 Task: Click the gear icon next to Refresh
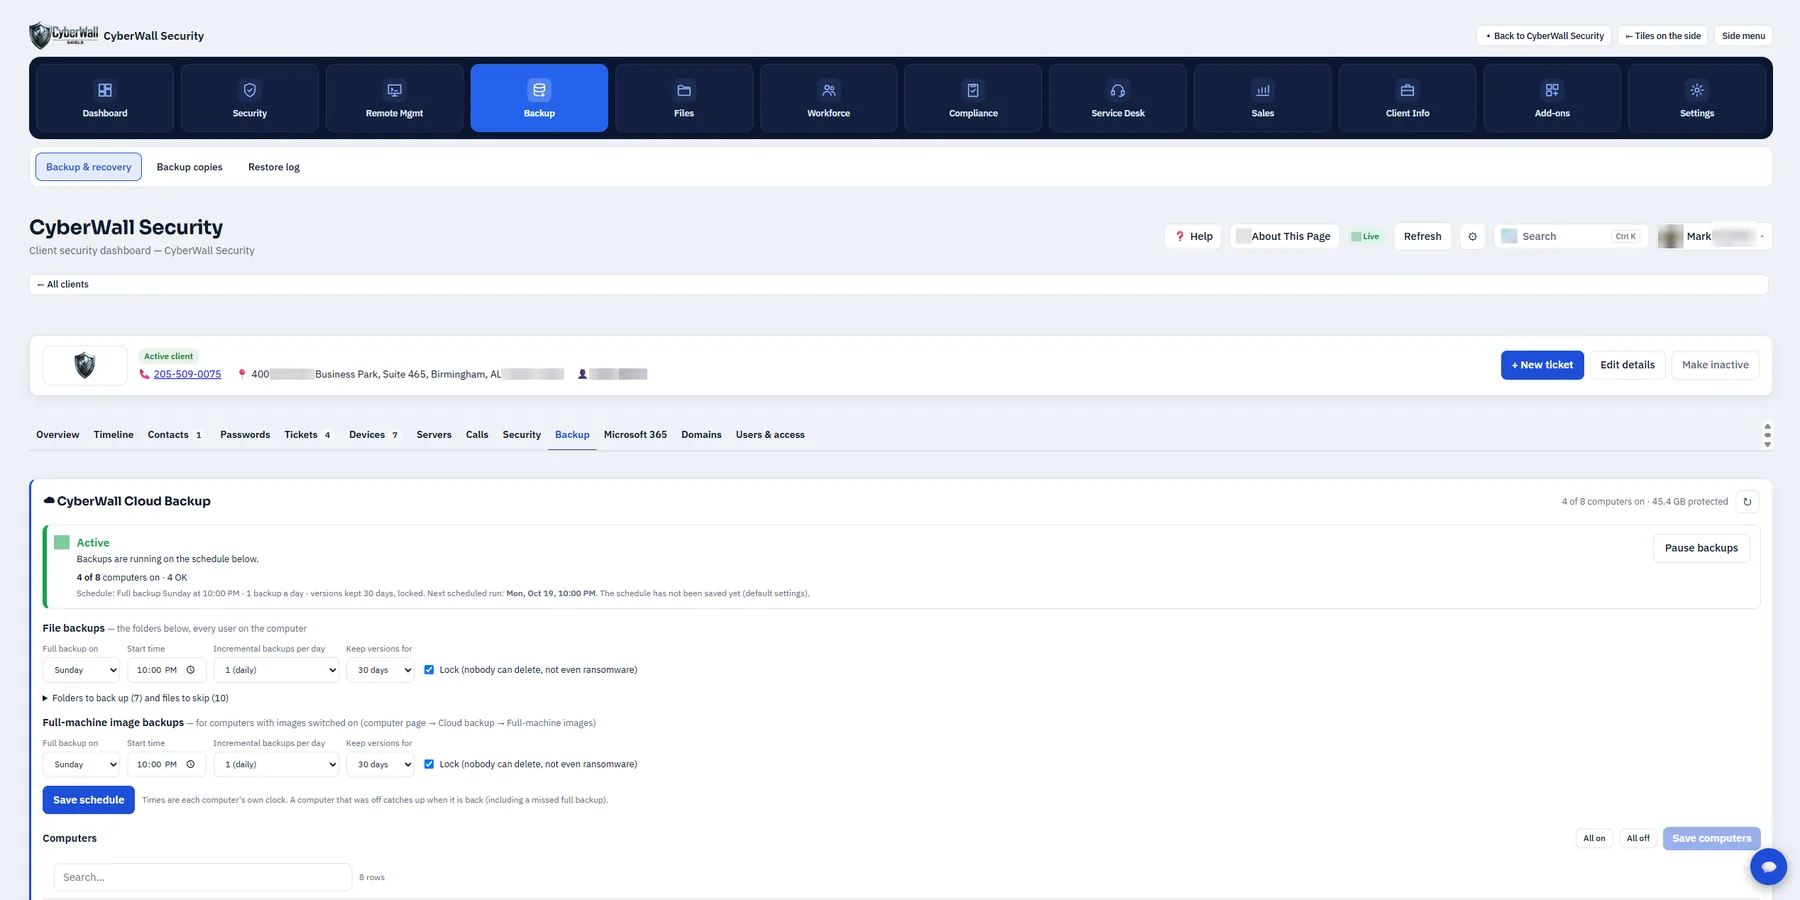tap(1472, 237)
